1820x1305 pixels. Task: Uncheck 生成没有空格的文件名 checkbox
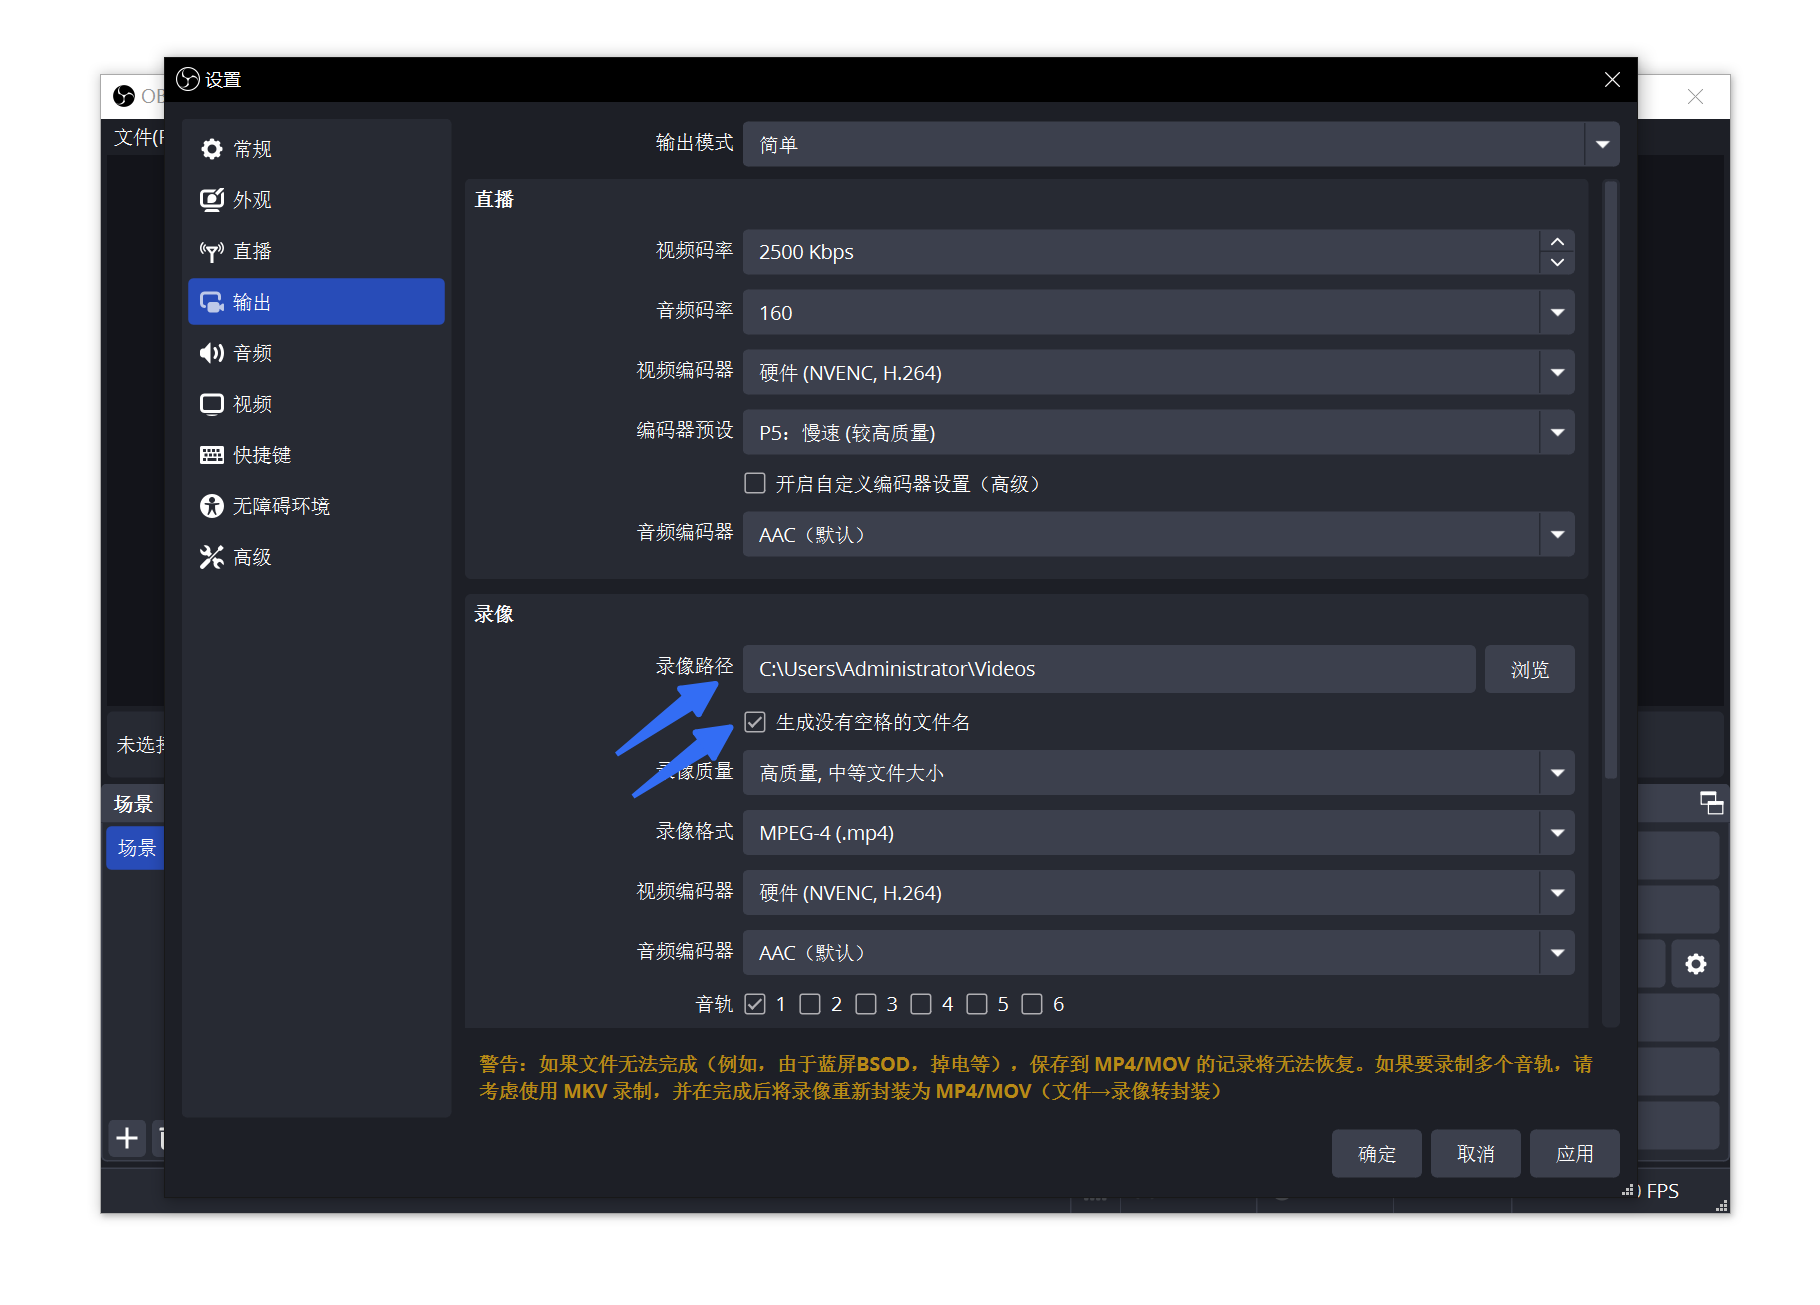pos(755,722)
